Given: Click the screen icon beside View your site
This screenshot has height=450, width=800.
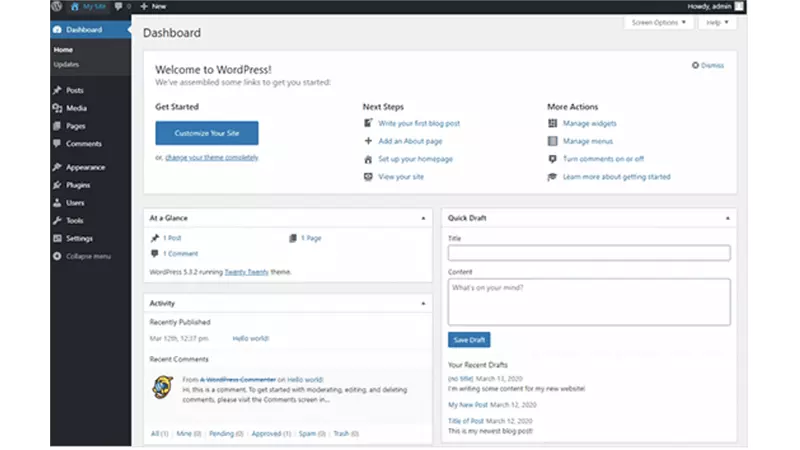Looking at the screenshot, I should click(368, 177).
